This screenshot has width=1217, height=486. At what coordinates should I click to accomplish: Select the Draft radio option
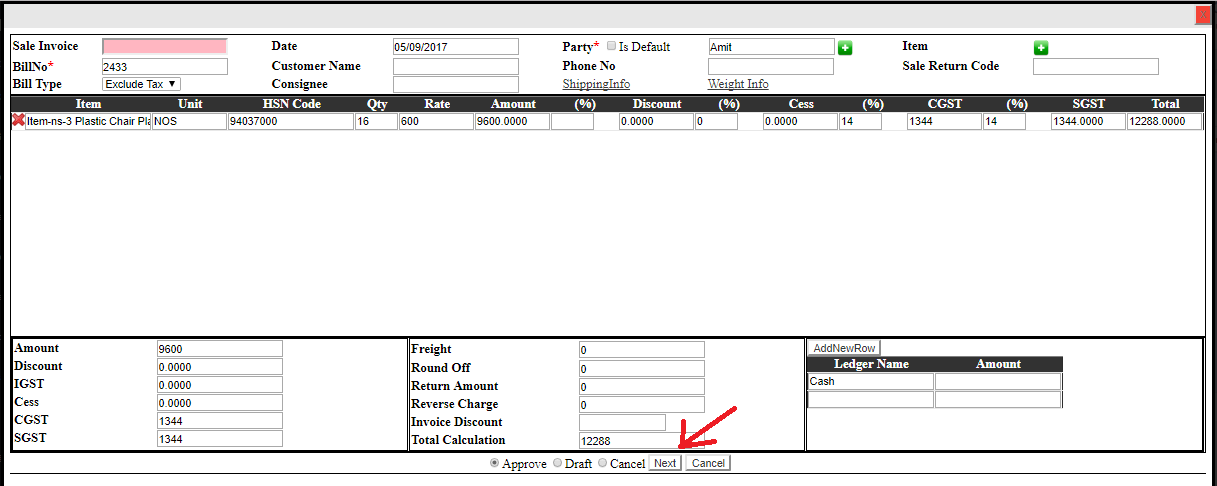558,463
